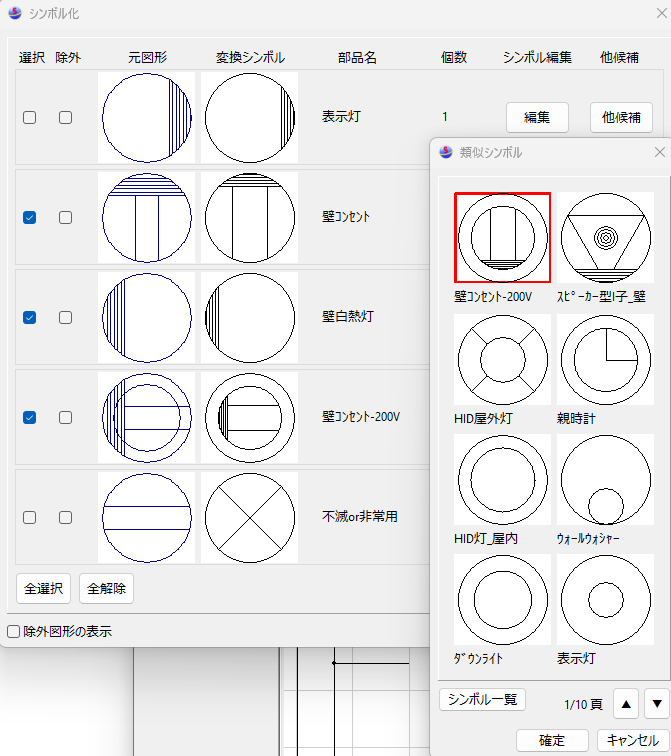Screen dimensions: 671x756
Task: Confirm selection with 確定 button
Action: (x=552, y=740)
